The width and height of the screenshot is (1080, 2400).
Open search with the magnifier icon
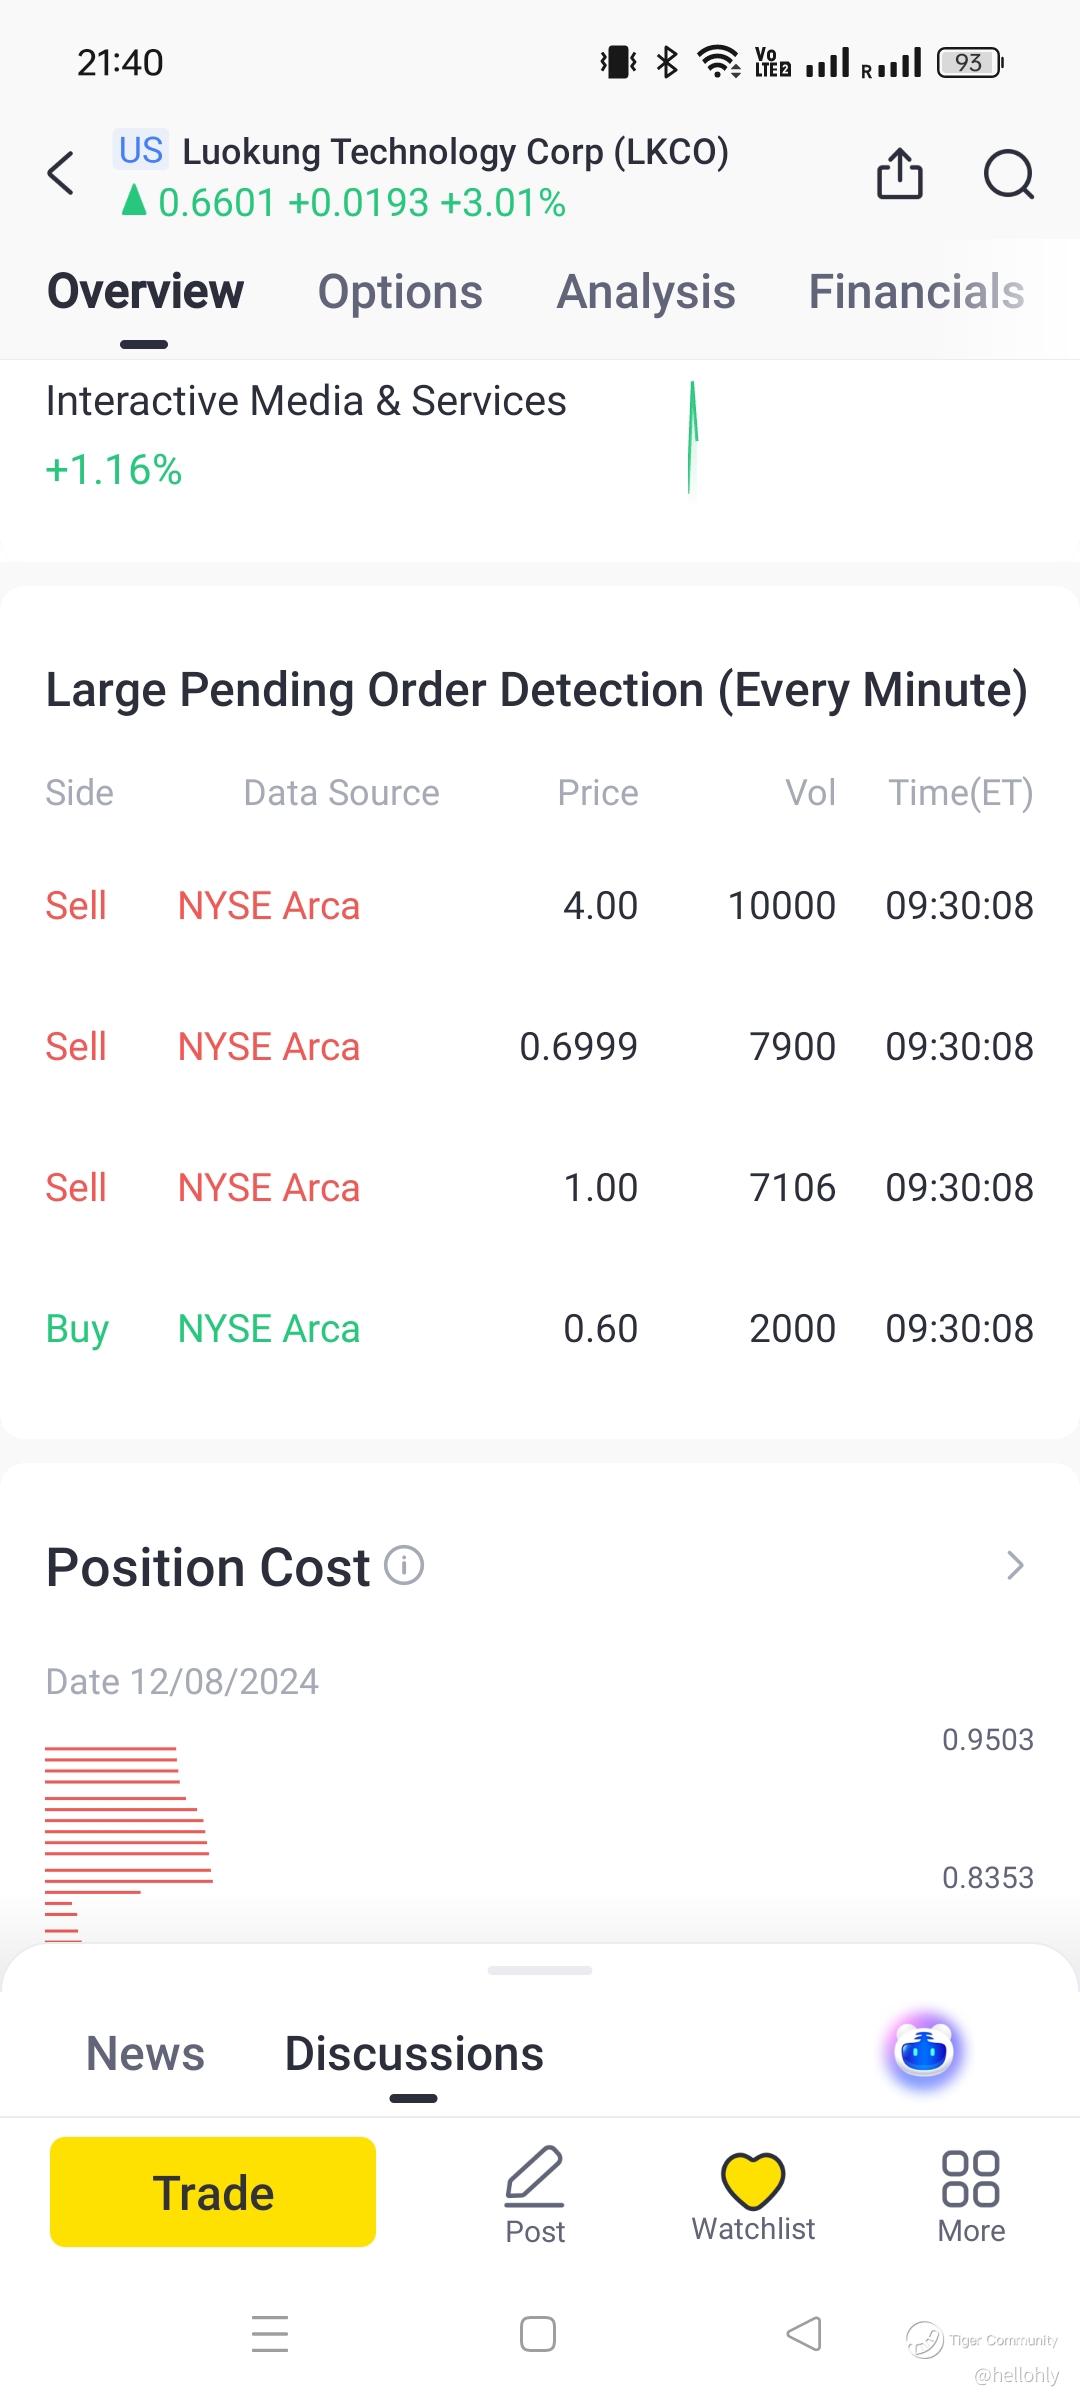point(1008,174)
